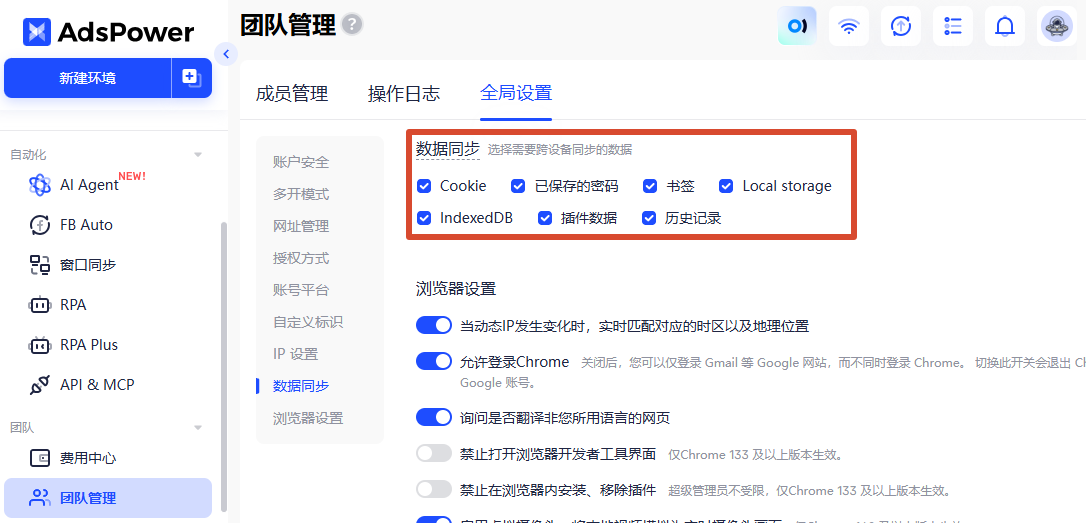This screenshot has width=1086, height=523.
Task: Uncheck the 历史记录 checkbox
Action: tap(649, 218)
